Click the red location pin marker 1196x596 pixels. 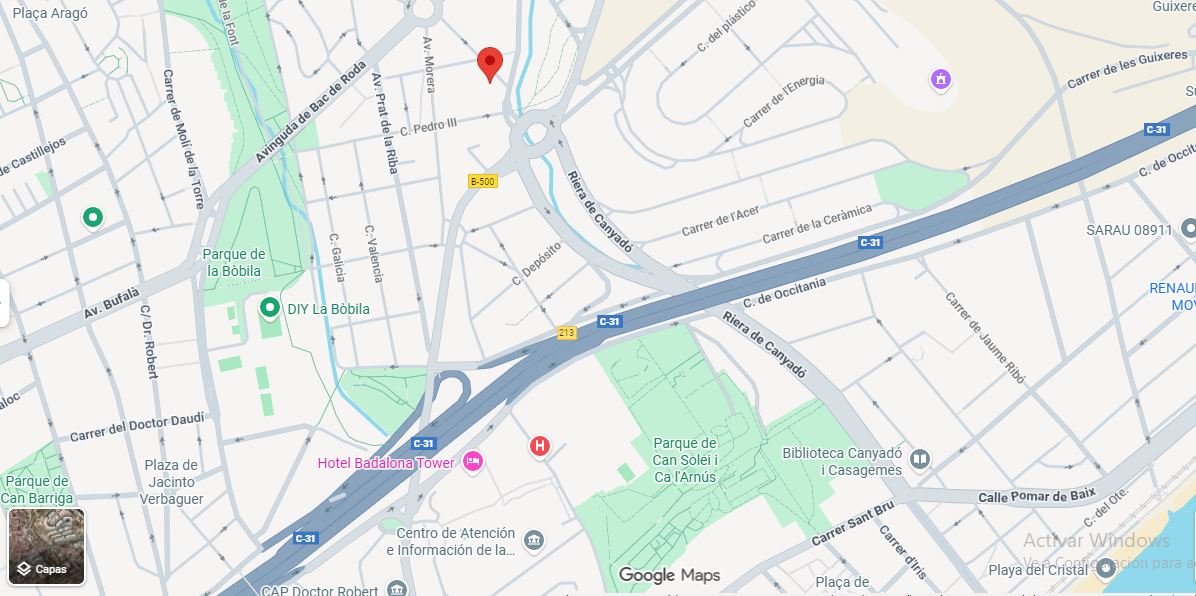pos(490,64)
